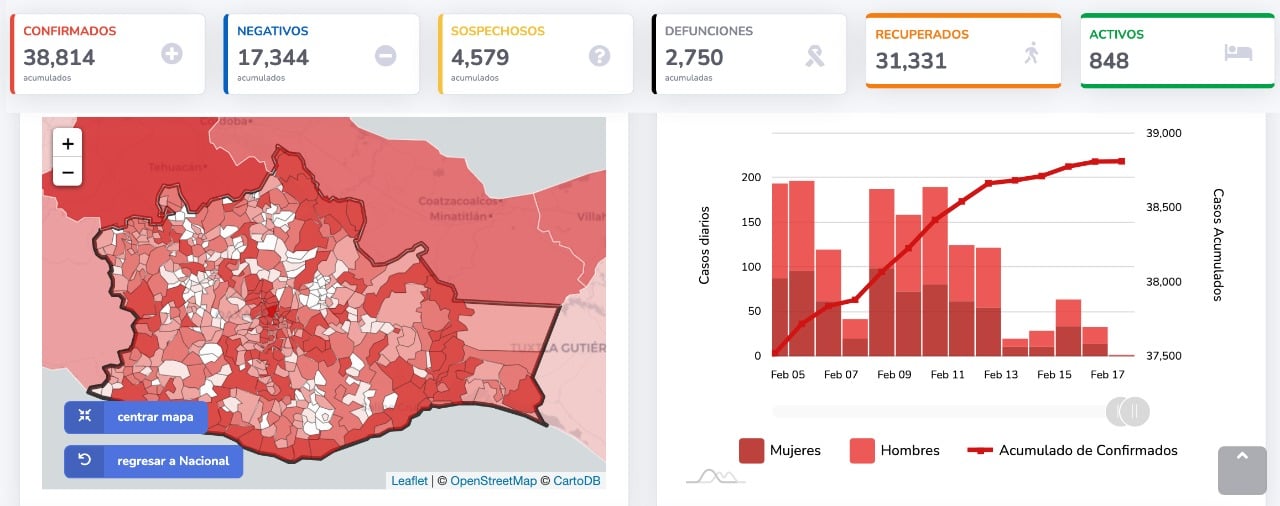Click the bright red central municipality on the map
This screenshot has height=506, width=1280.
[x=270, y=311]
